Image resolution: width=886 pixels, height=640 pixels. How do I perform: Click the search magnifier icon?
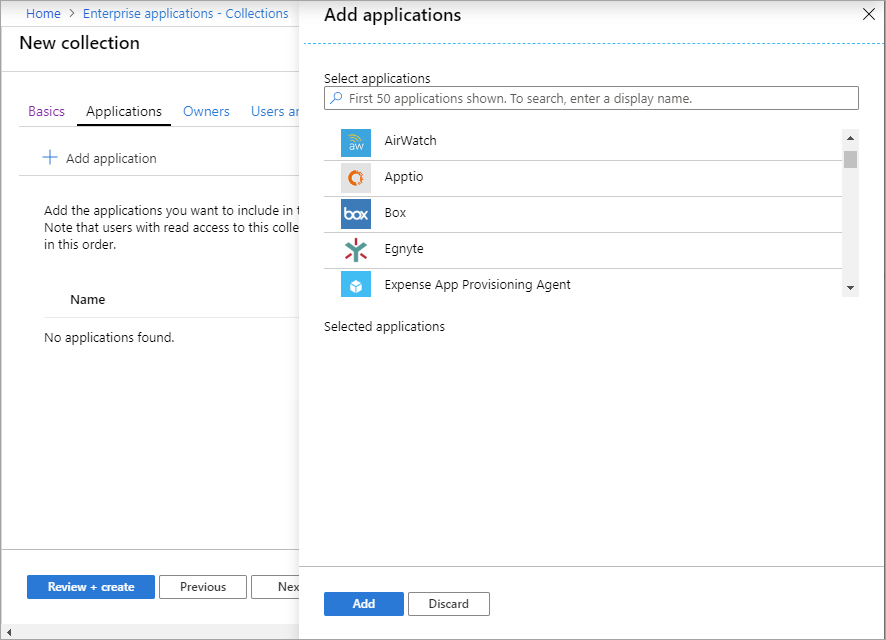pyautogui.click(x=336, y=98)
